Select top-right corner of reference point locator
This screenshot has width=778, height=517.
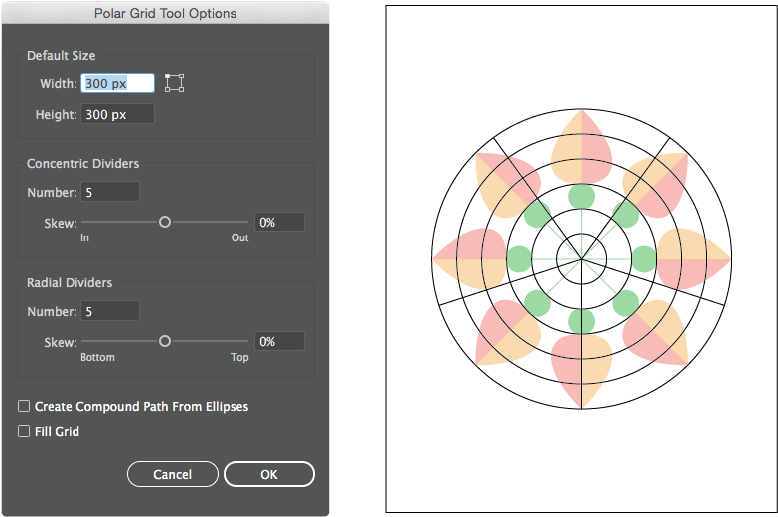pos(183,76)
